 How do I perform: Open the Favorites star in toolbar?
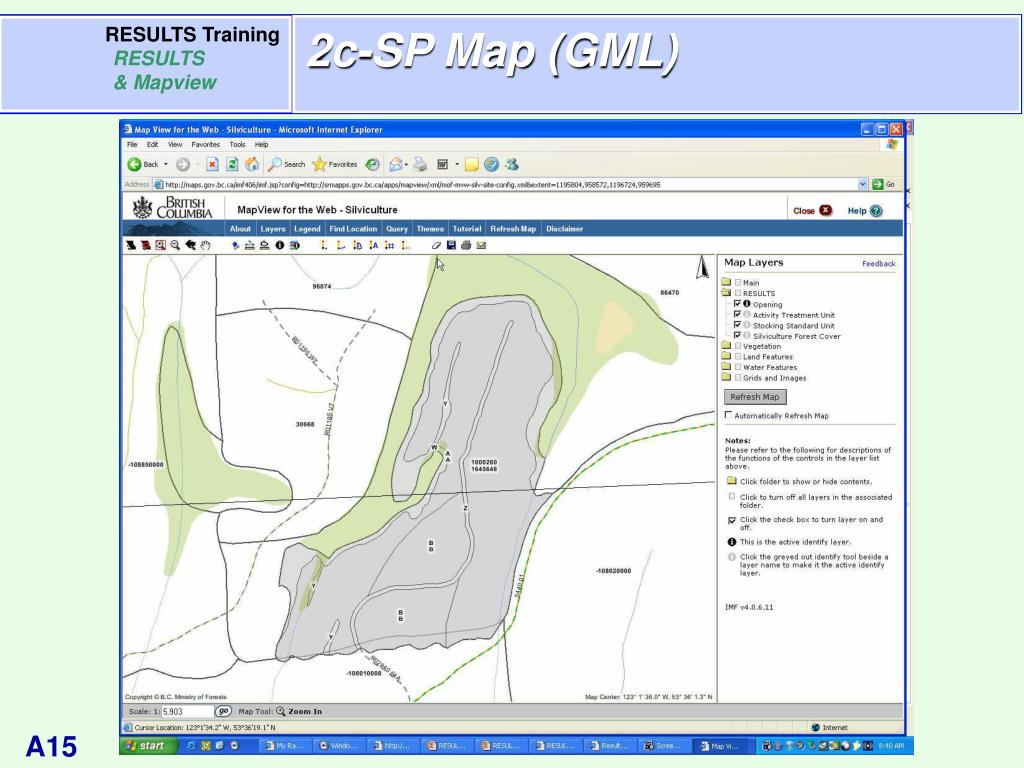335,165
